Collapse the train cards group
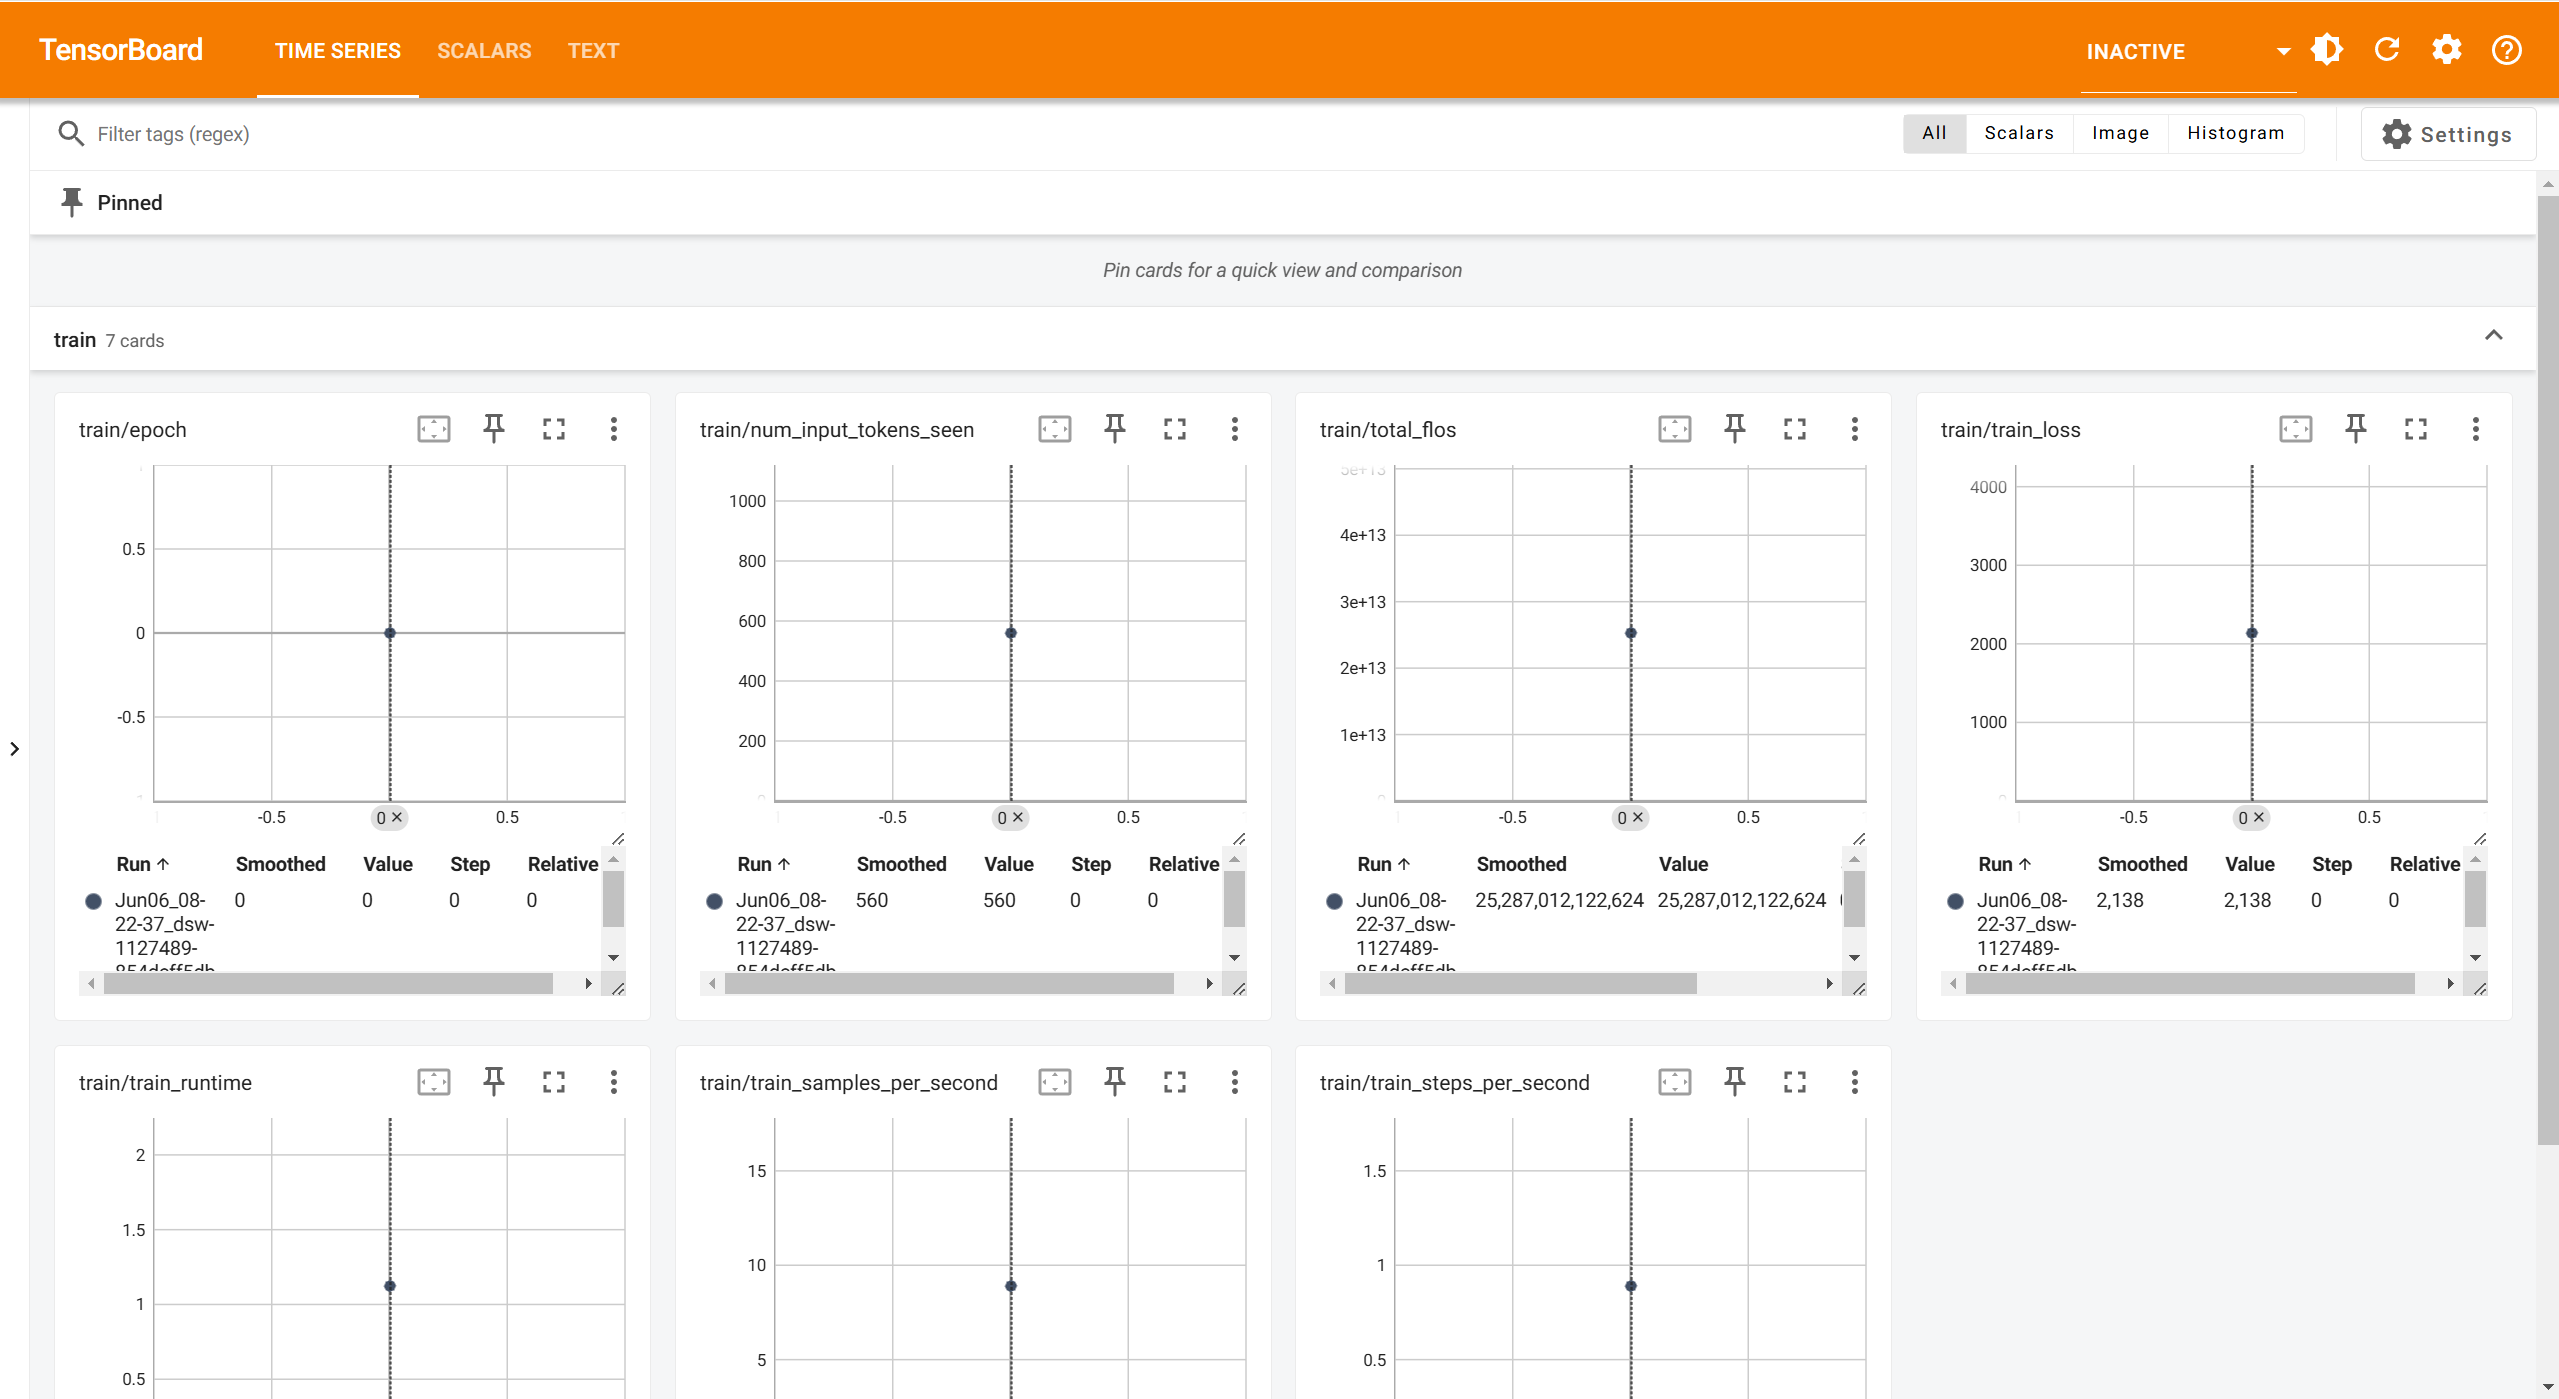Viewport: 2559px width, 1399px height. click(x=2494, y=336)
